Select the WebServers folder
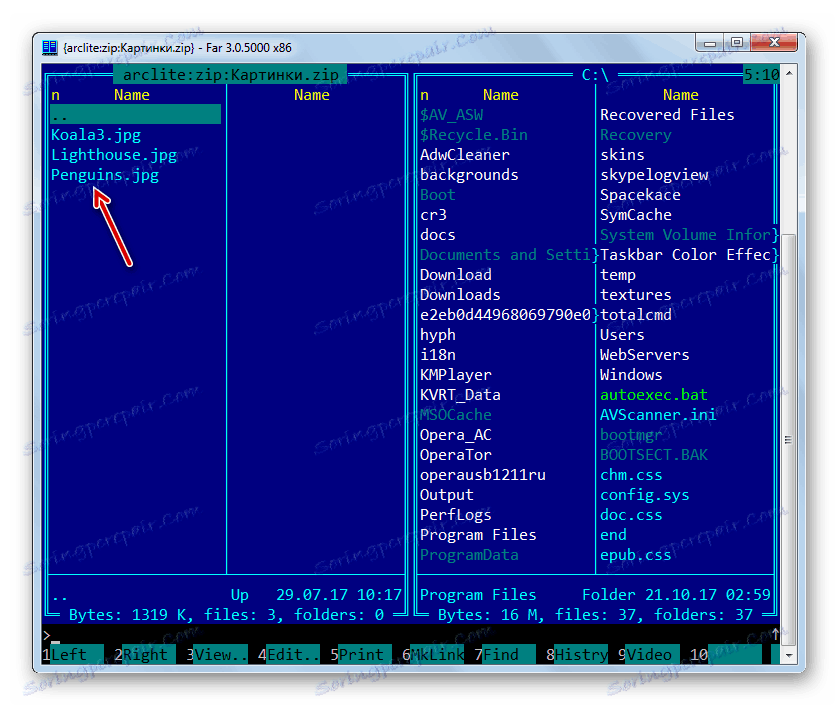 pyautogui.click(x=645, y=355)
